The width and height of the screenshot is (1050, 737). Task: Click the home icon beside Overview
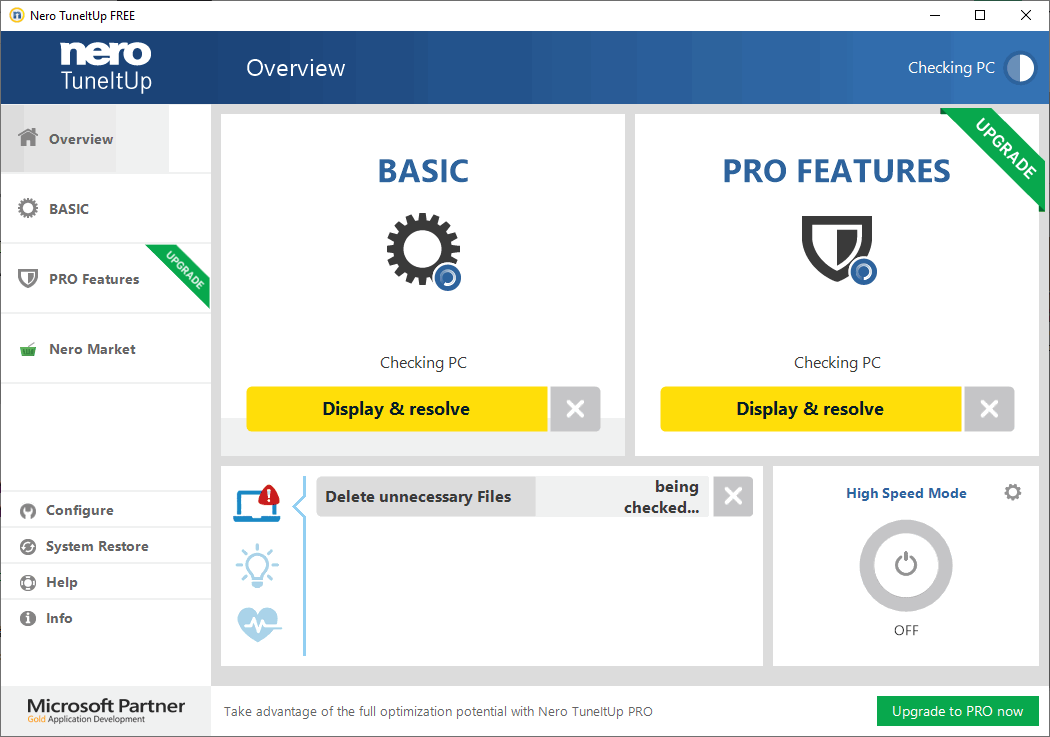28,137
